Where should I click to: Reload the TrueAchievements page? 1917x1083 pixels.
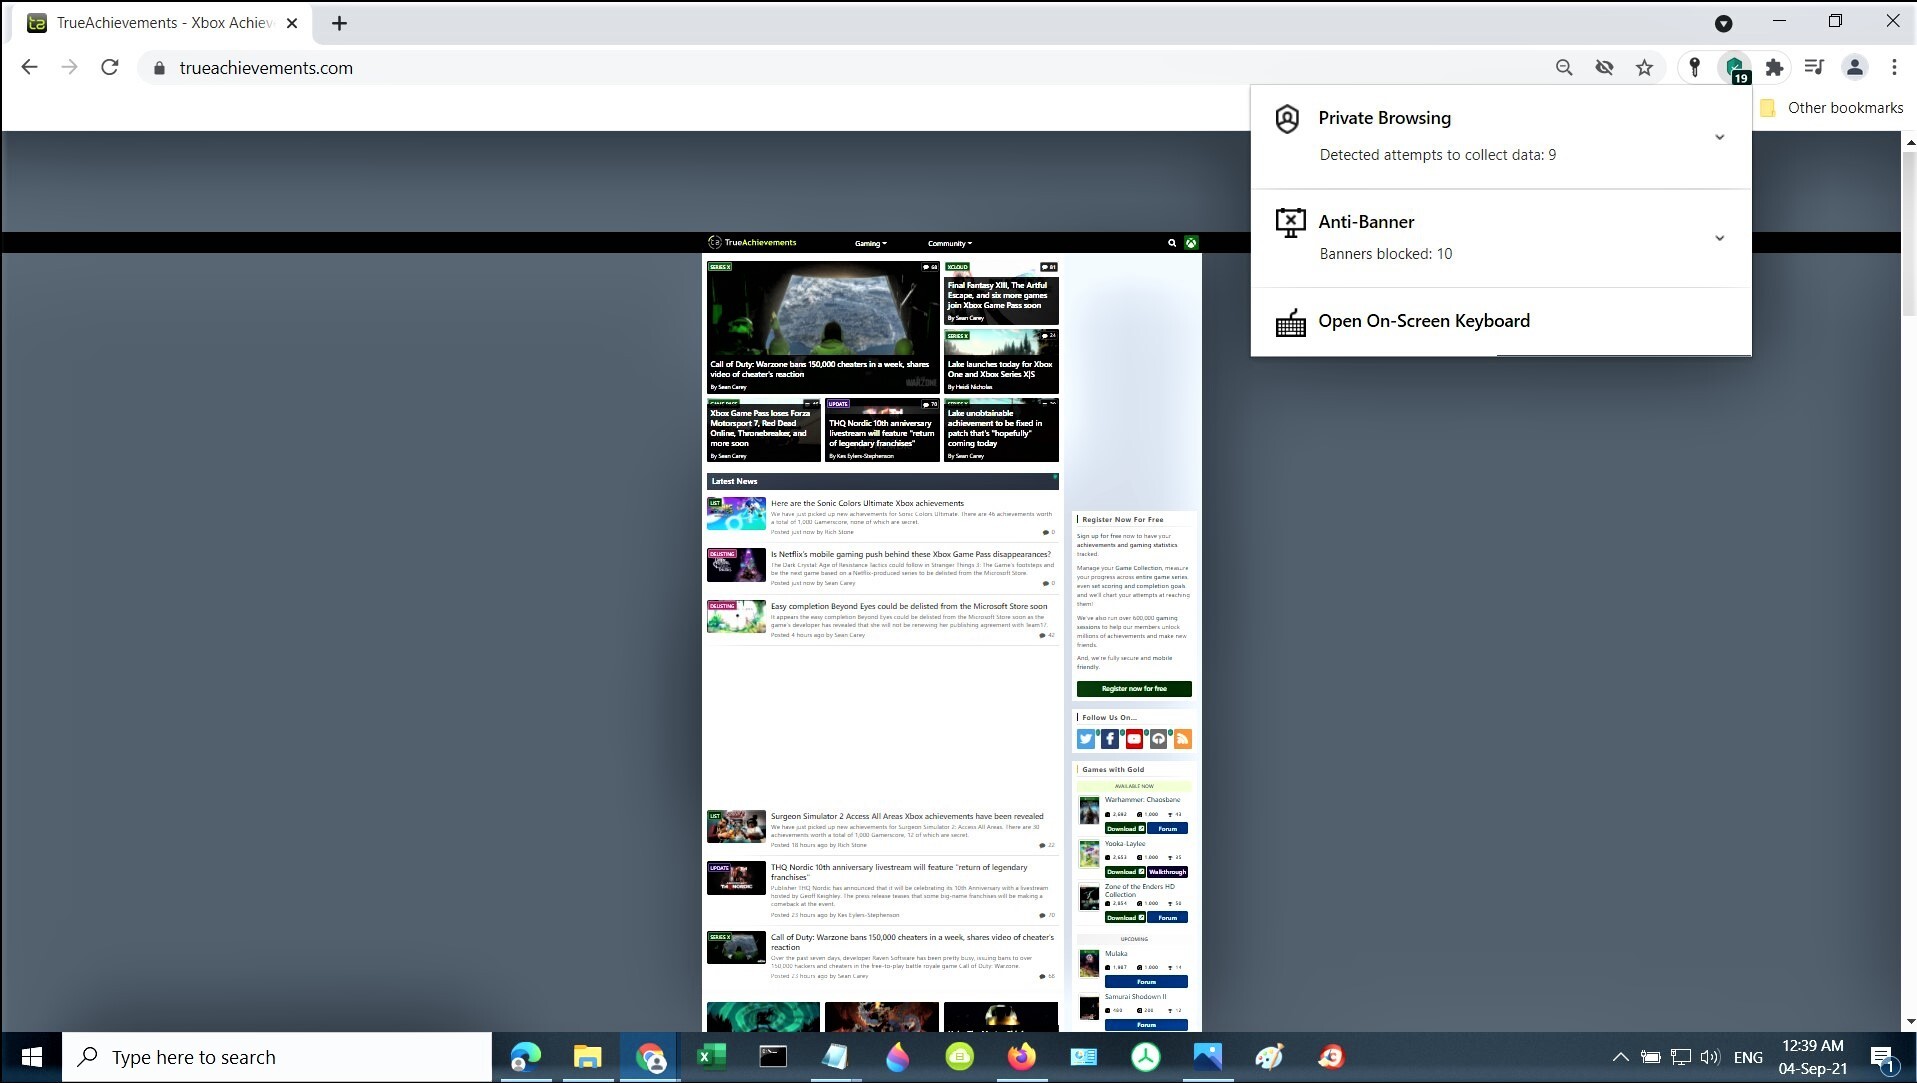[110, 68]
